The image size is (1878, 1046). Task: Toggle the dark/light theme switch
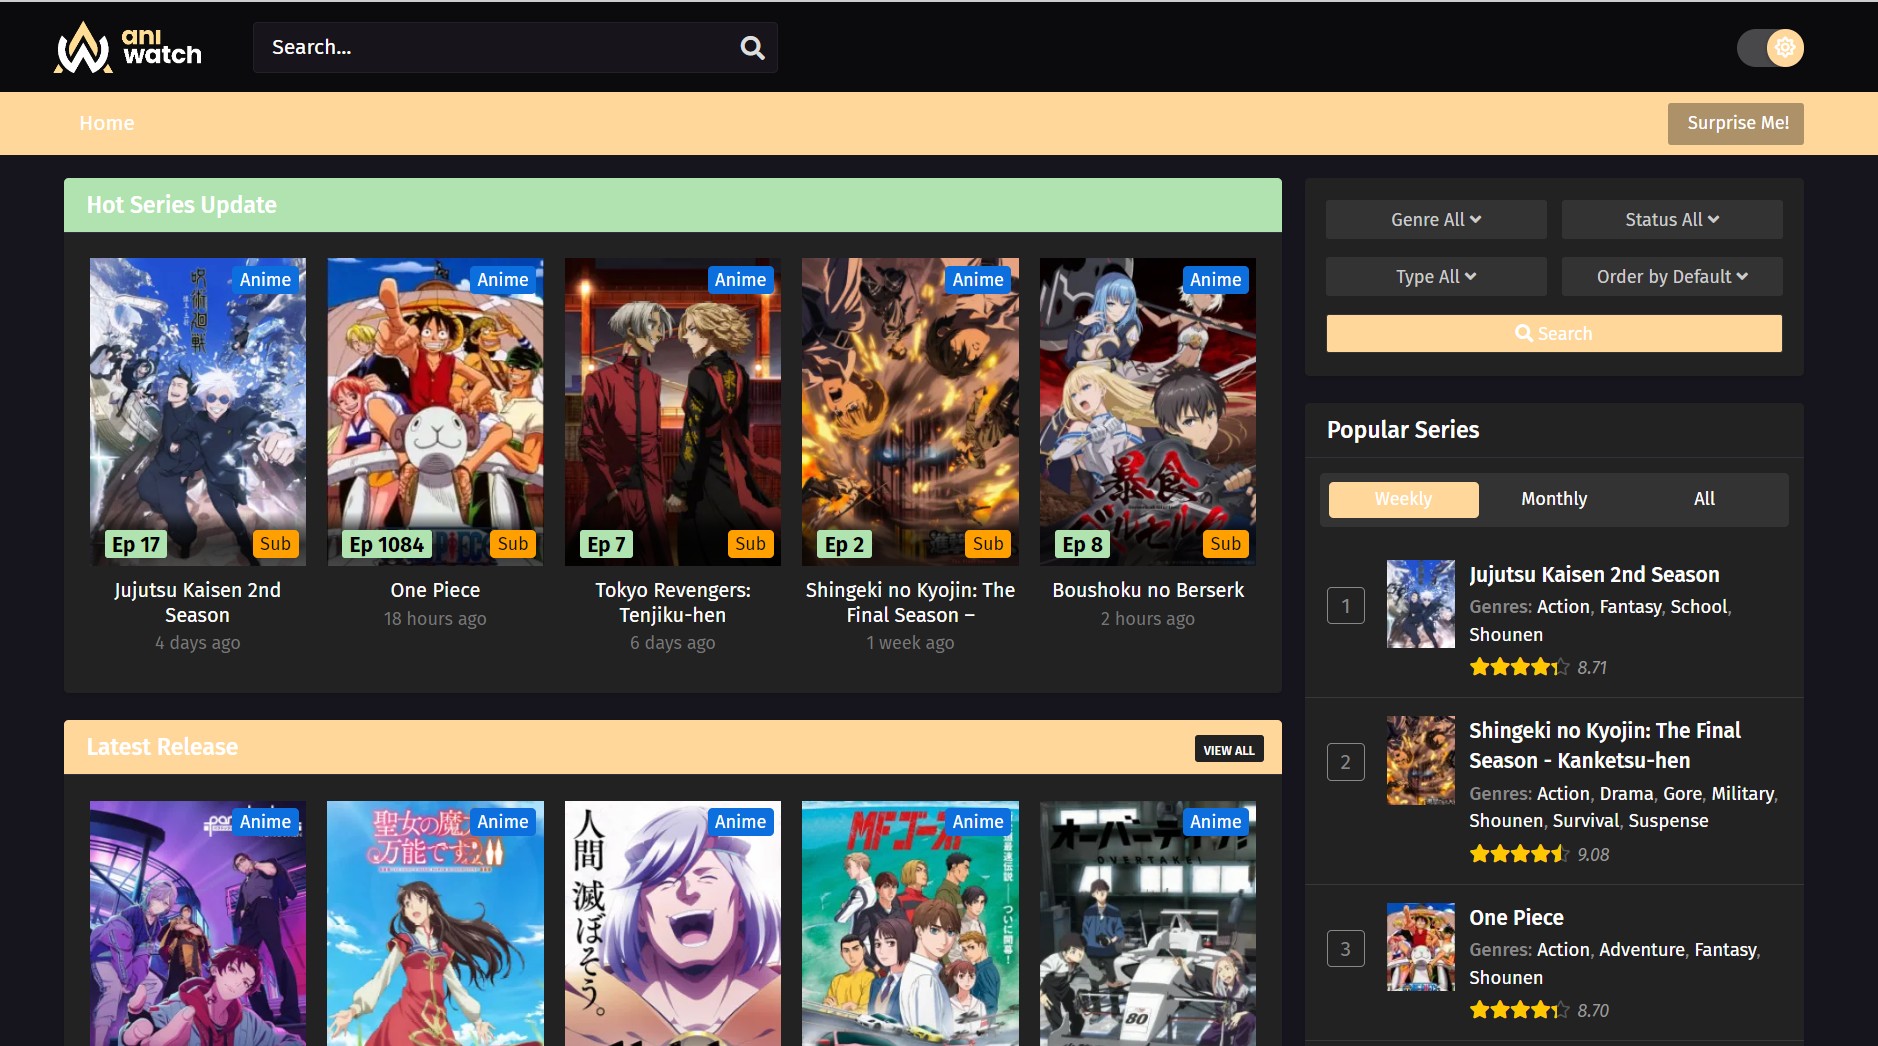[1770, 47]
